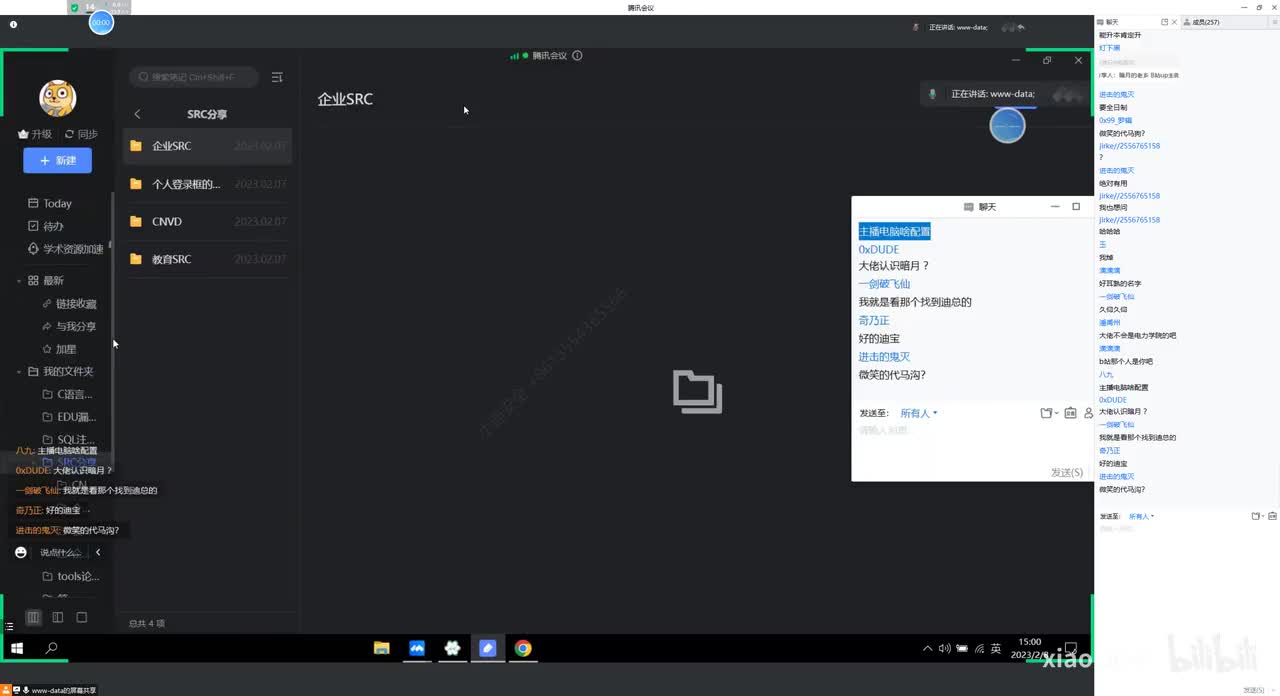Click the empty folder icon in content area

pyautogui.click(x=697, y=392)
